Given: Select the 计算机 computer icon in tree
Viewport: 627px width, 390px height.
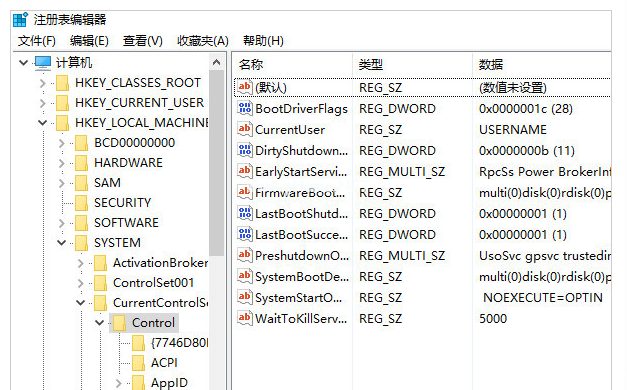Looking at the screenshot, I should (43, 63).
